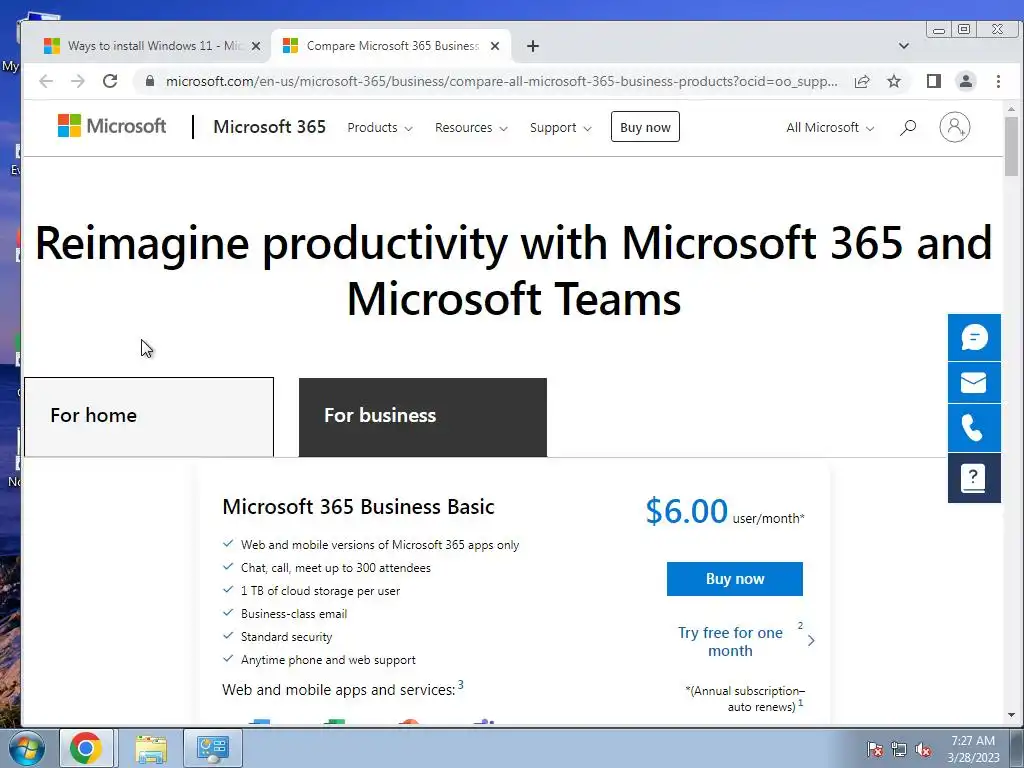The height and width of the screenshot is (768, 1024).
Task: Select the Compare Microsoft 365 Business tab
Action: pyautogui.click(x=390, y=46)
